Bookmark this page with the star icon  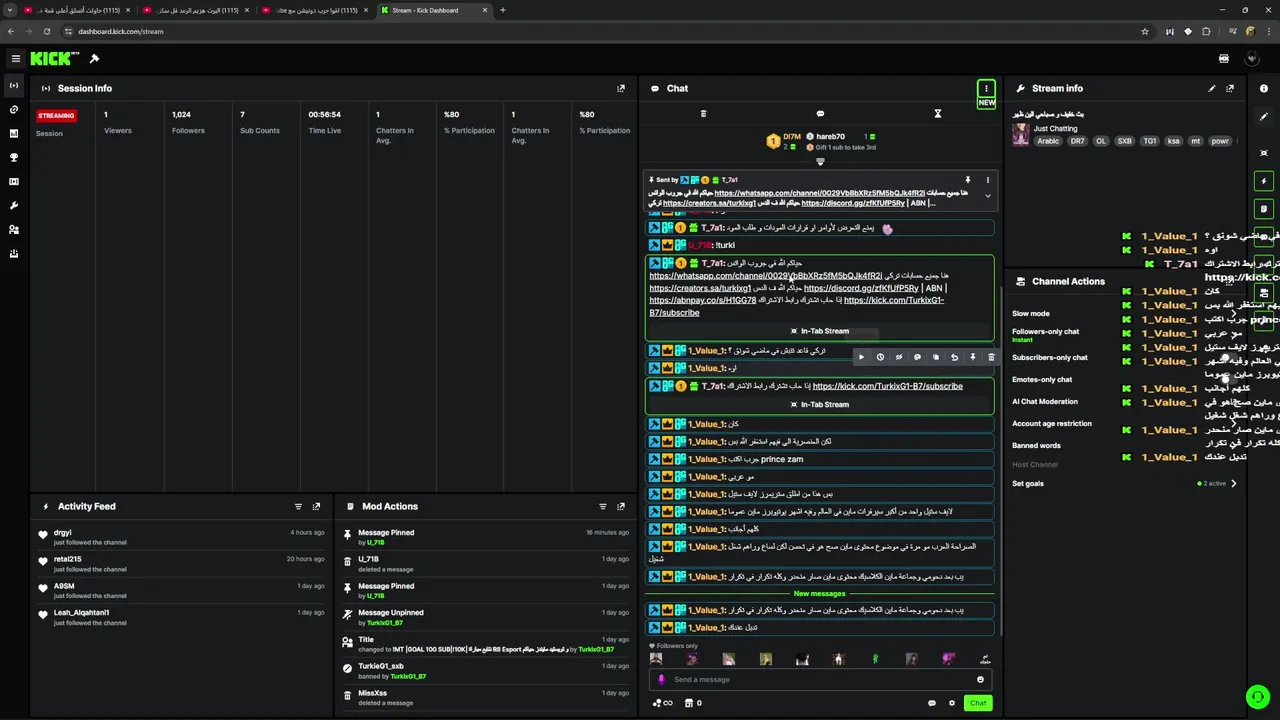[1145, 31]
